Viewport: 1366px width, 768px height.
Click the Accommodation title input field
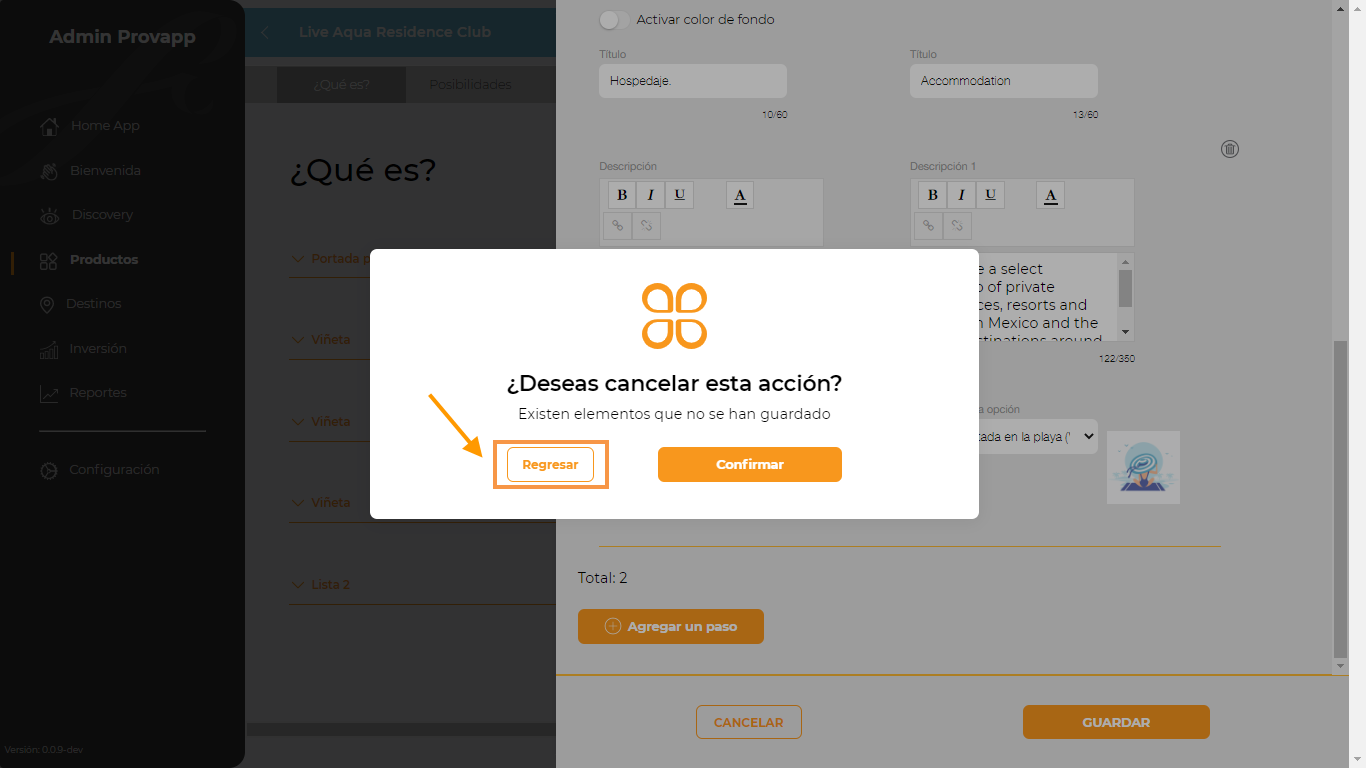(1004, 81)
